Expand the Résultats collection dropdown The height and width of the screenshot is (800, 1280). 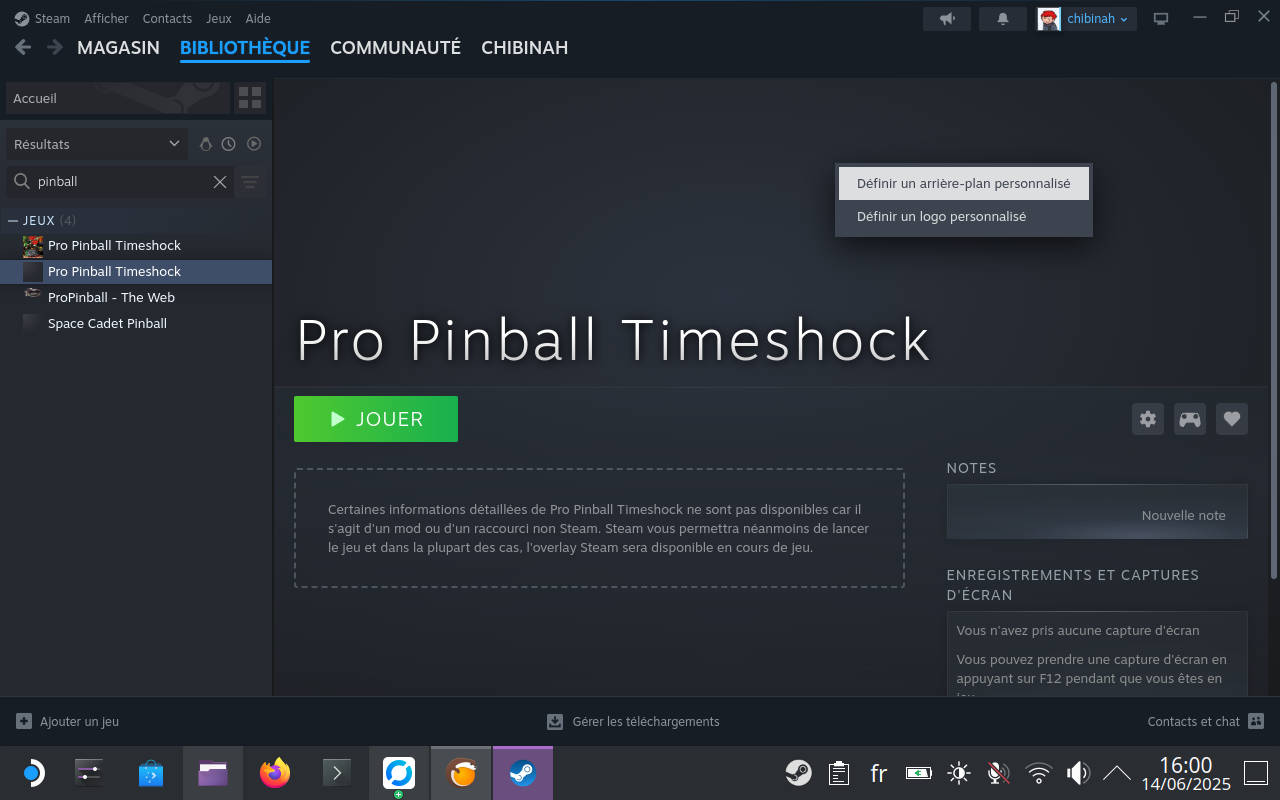[97, 144]
